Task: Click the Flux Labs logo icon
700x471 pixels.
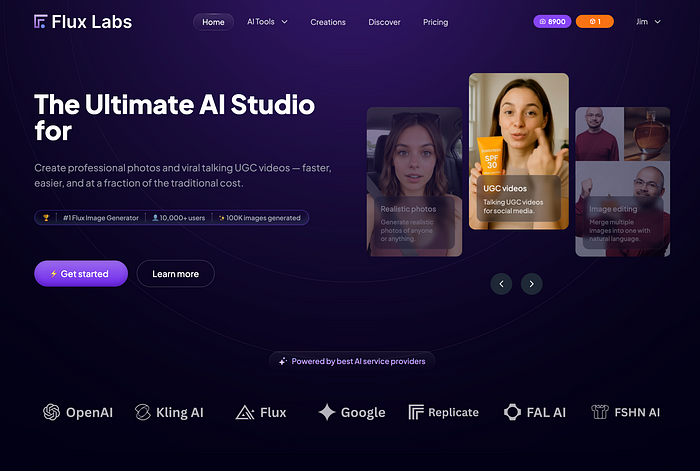Action: click(40, 21)
